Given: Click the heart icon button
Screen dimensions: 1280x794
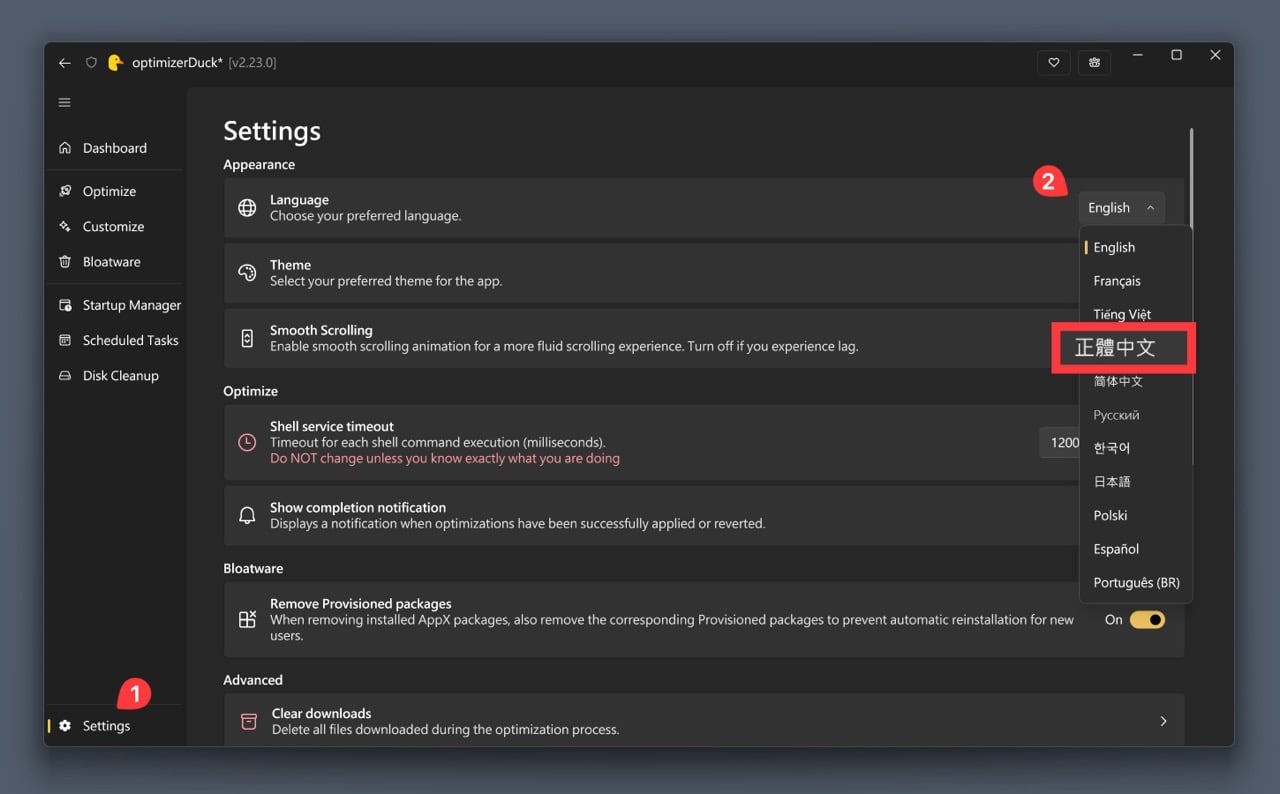Looking at the screenshot, I should click(1053, 62).
